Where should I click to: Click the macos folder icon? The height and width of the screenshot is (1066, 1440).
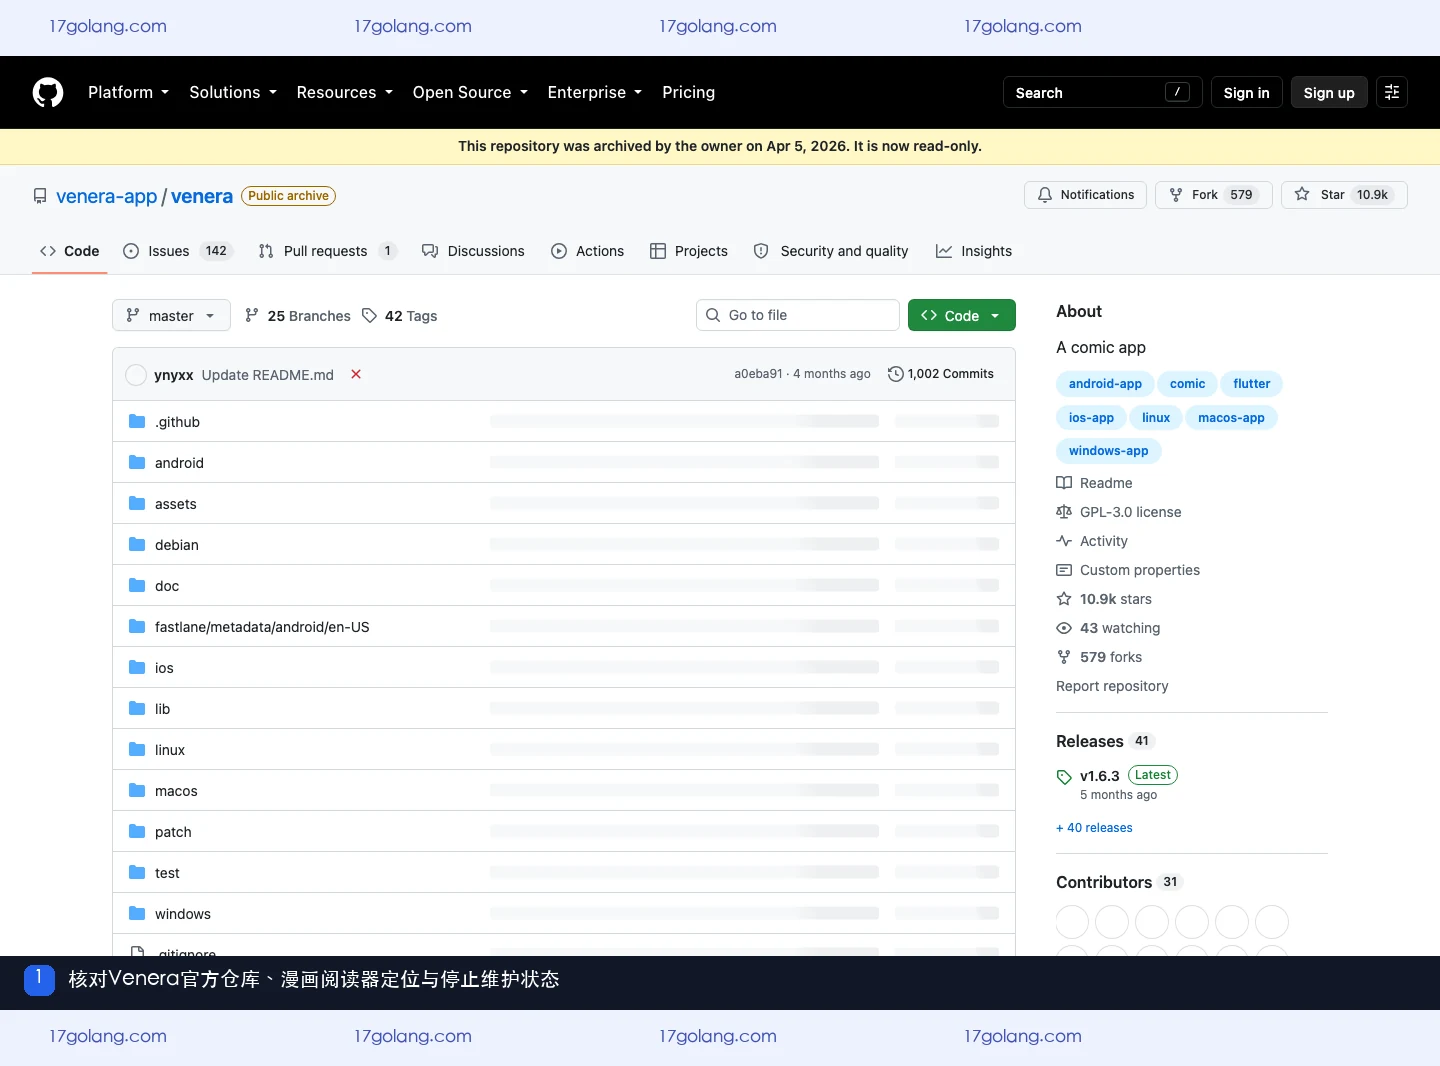137,791
